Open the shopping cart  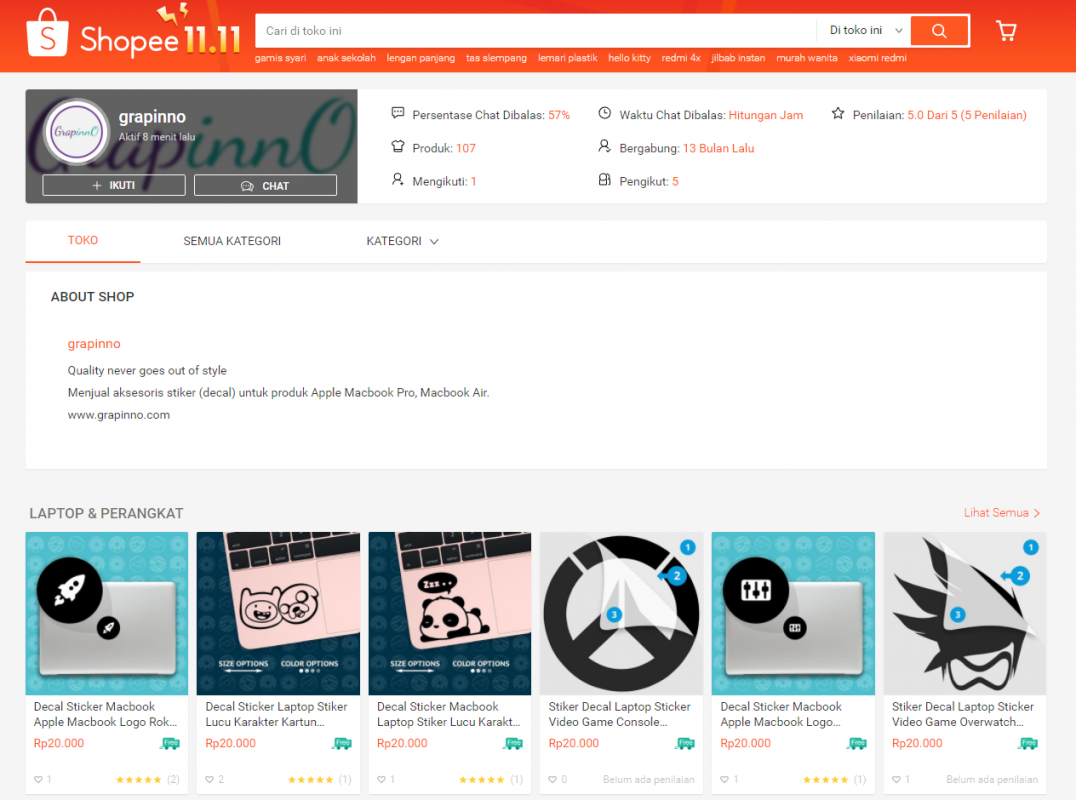coord(1006,31)
